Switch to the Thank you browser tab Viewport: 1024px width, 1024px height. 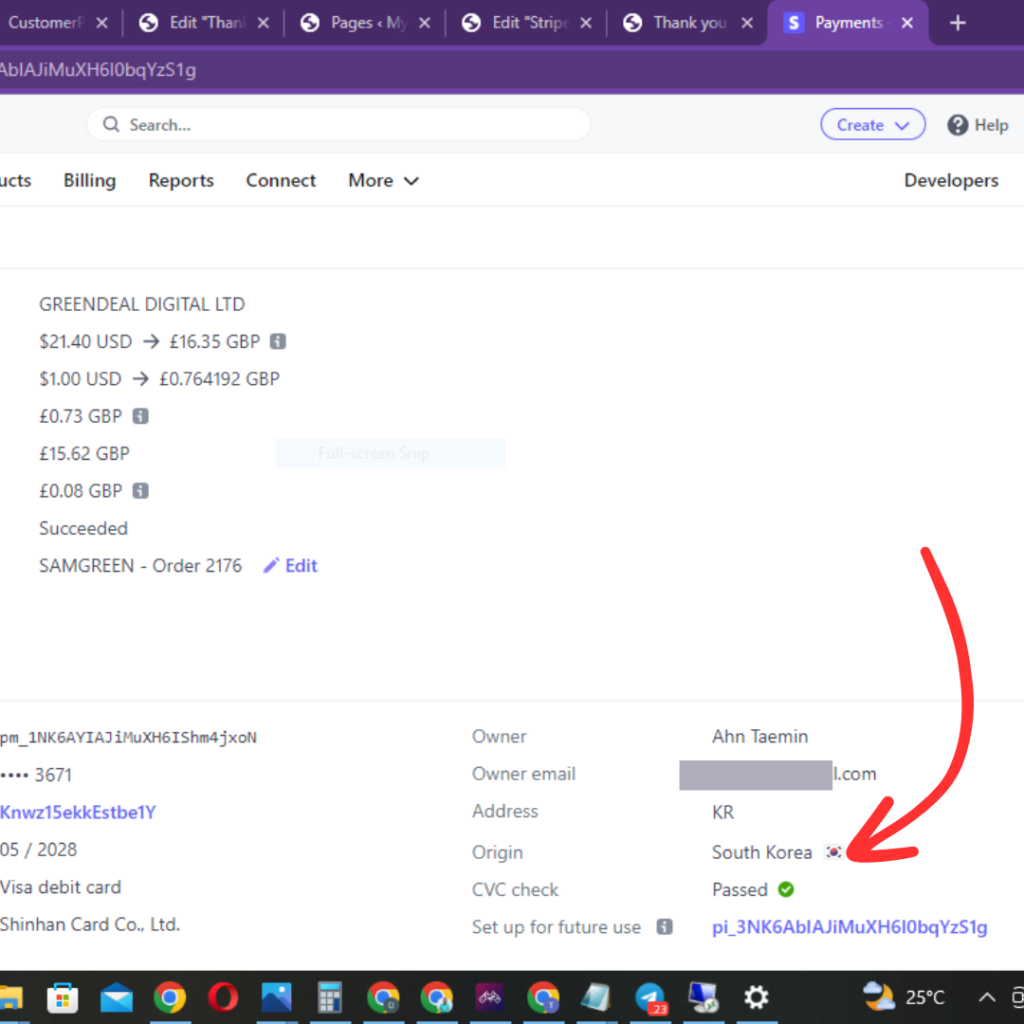[x=689, y=23]
